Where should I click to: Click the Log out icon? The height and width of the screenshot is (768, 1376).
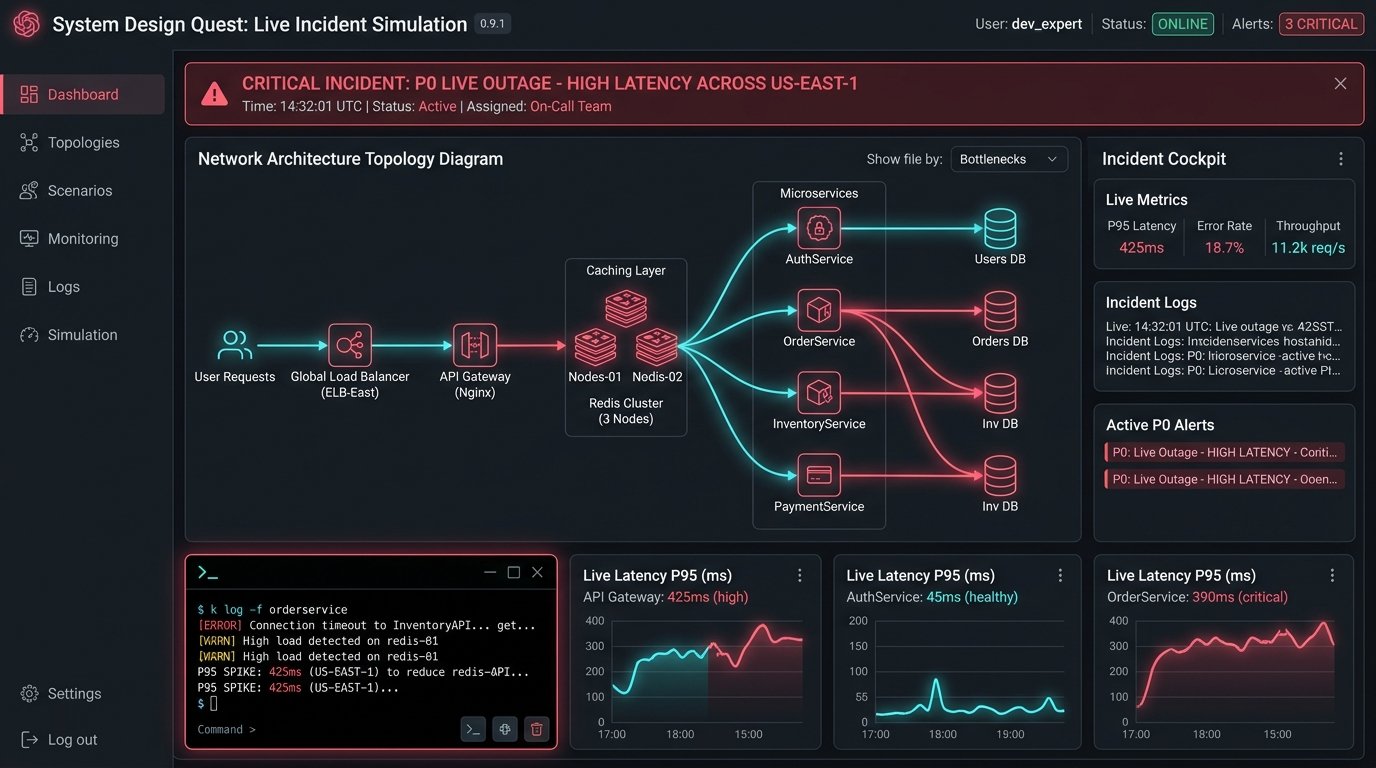pyautogui.click(x=29, y=740)
